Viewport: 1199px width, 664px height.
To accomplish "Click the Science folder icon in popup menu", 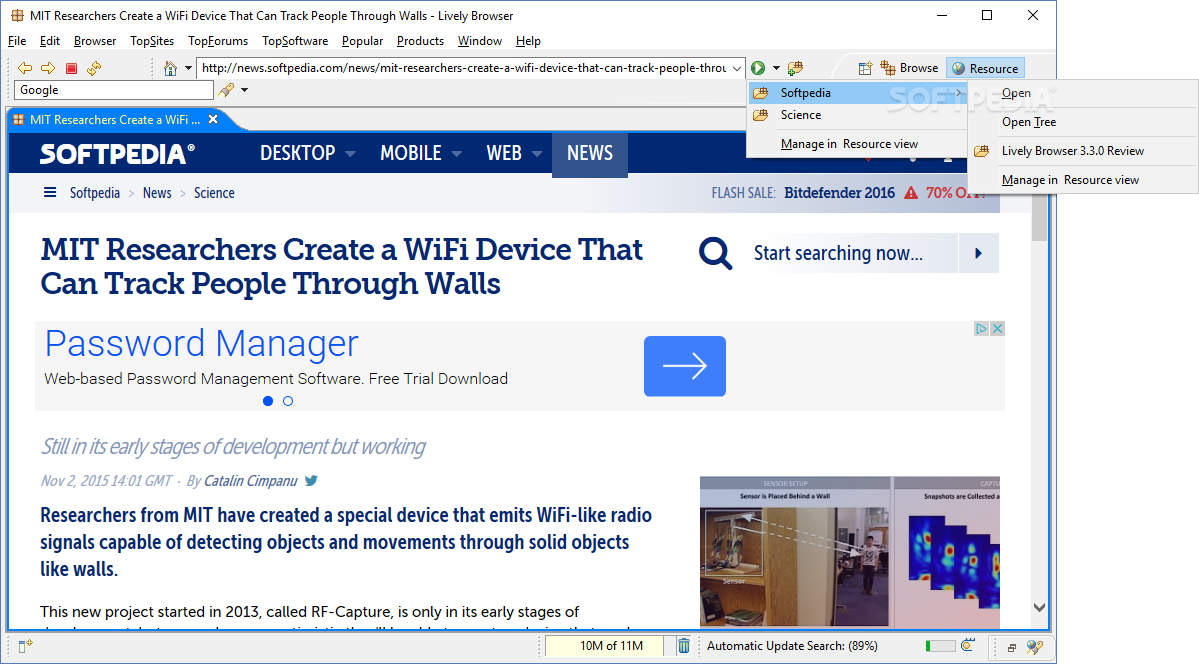I will tap(761, 116).
